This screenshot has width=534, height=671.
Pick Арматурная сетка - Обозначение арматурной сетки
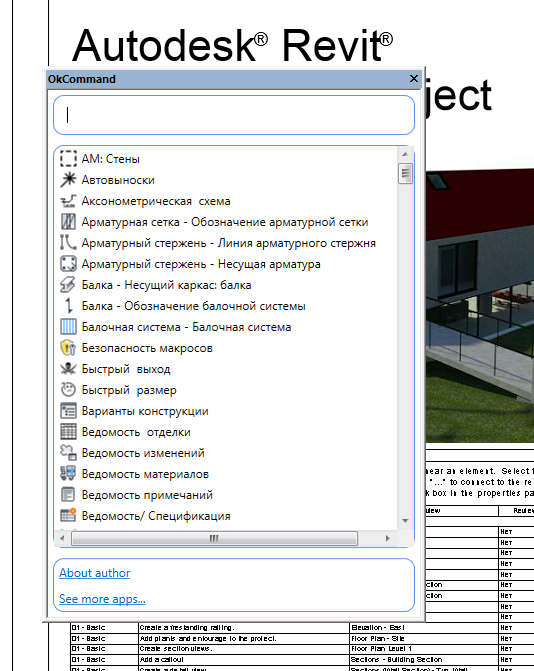225,222
